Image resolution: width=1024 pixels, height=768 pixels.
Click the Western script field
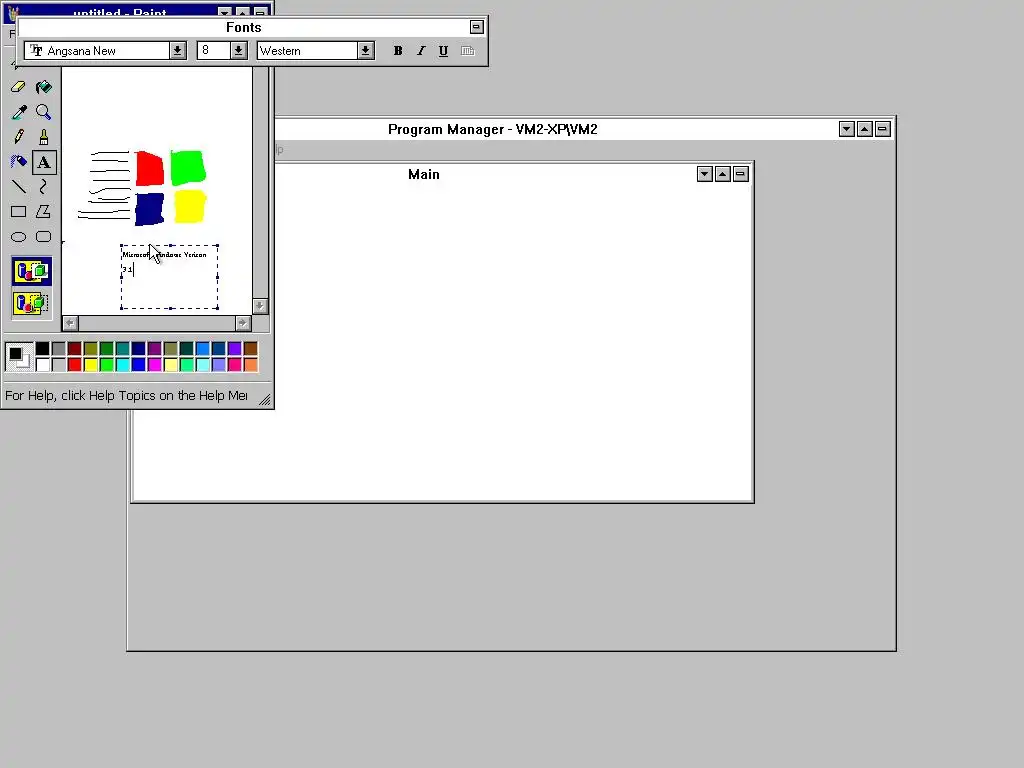308,51
